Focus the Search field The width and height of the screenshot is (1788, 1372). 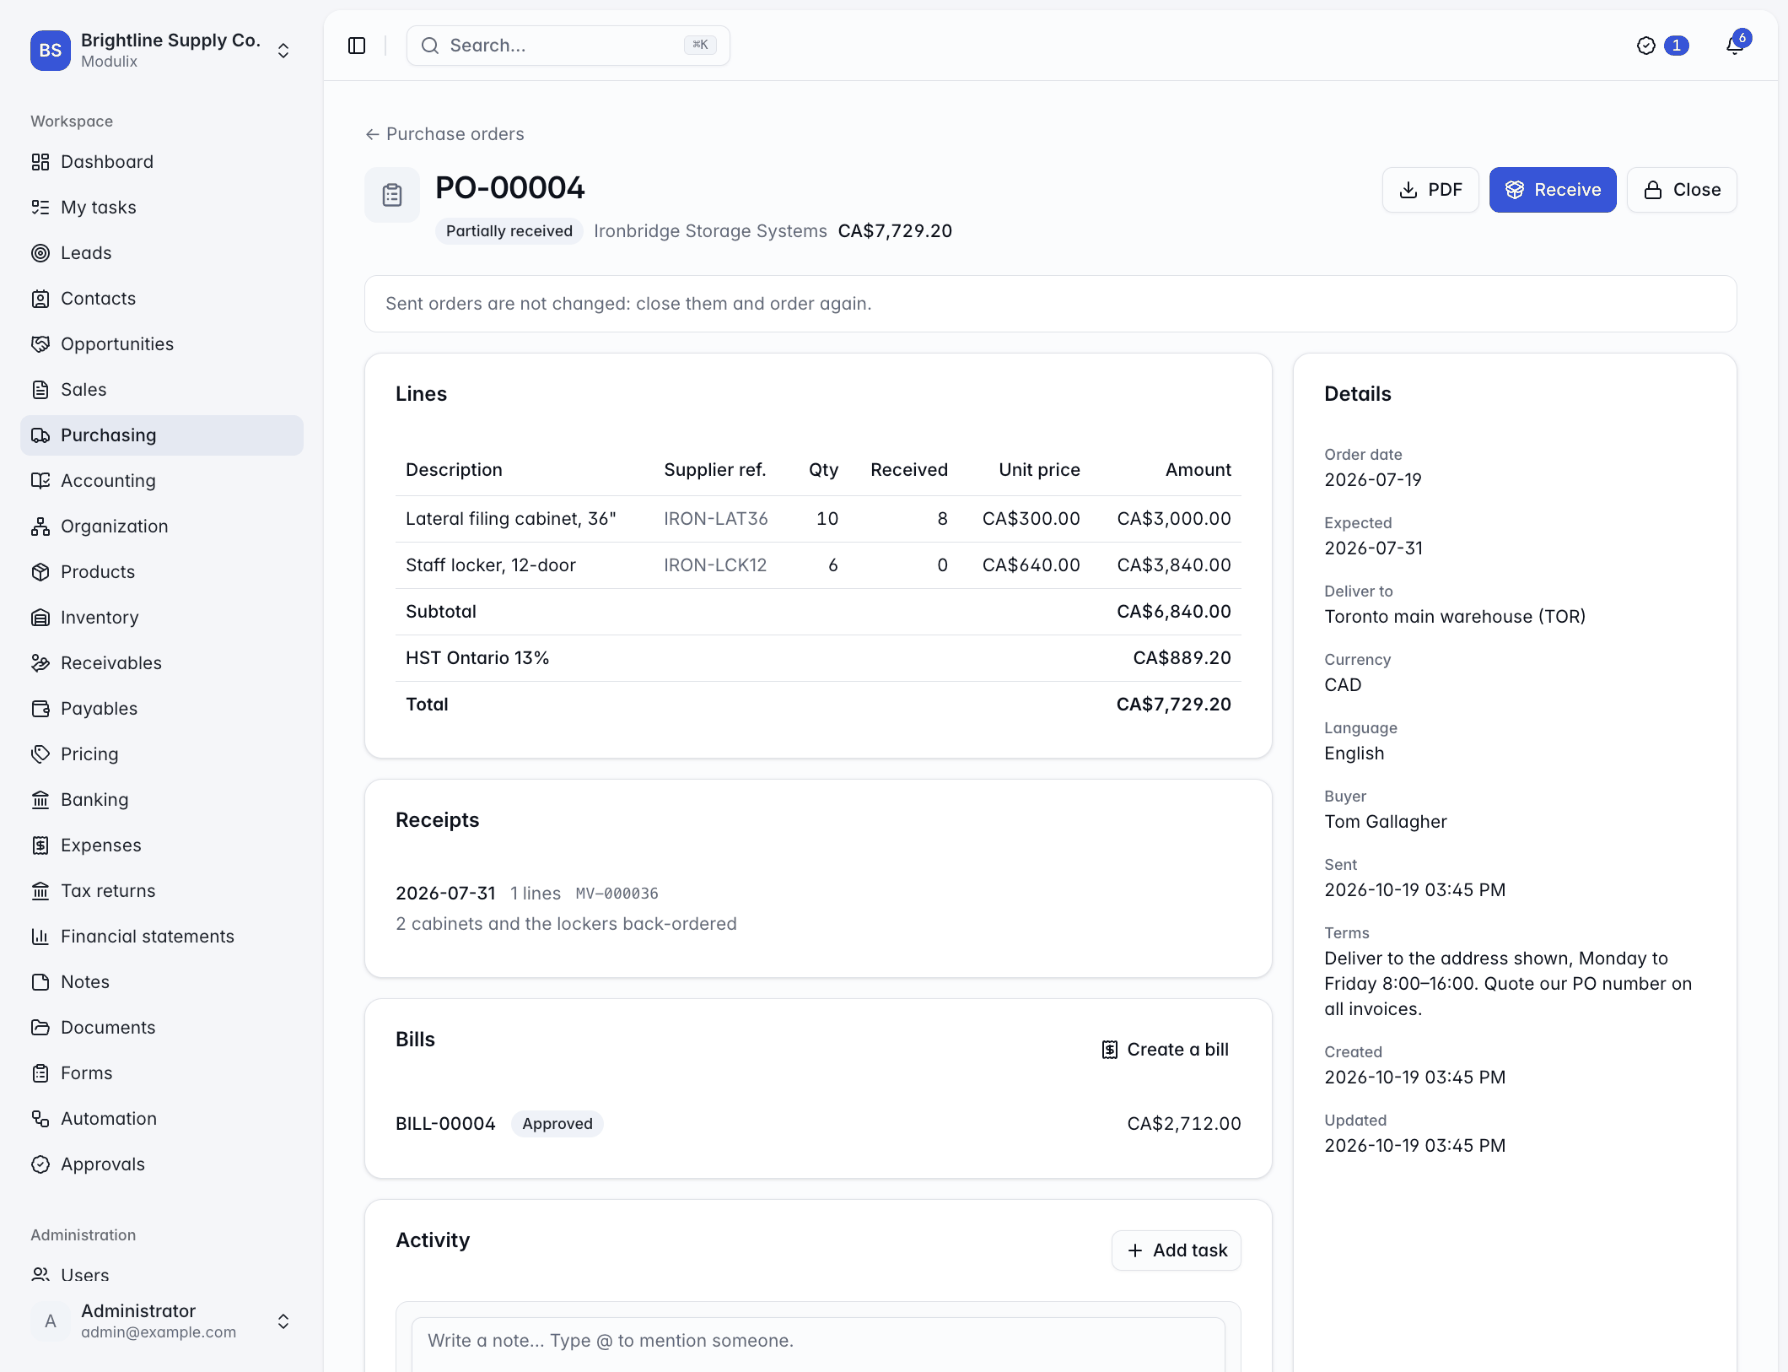tap(568, 45)
